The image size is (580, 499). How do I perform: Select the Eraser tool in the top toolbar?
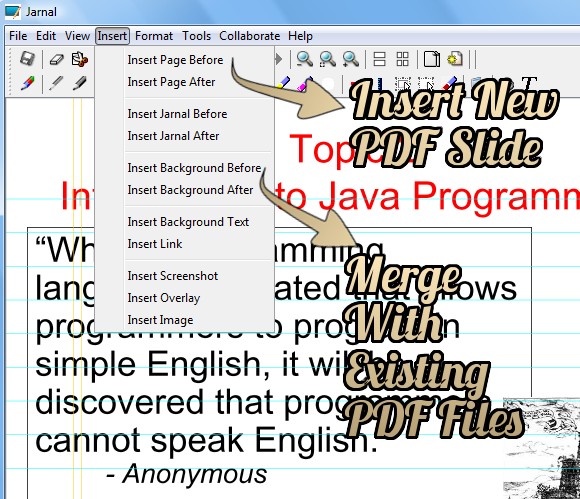57,59
